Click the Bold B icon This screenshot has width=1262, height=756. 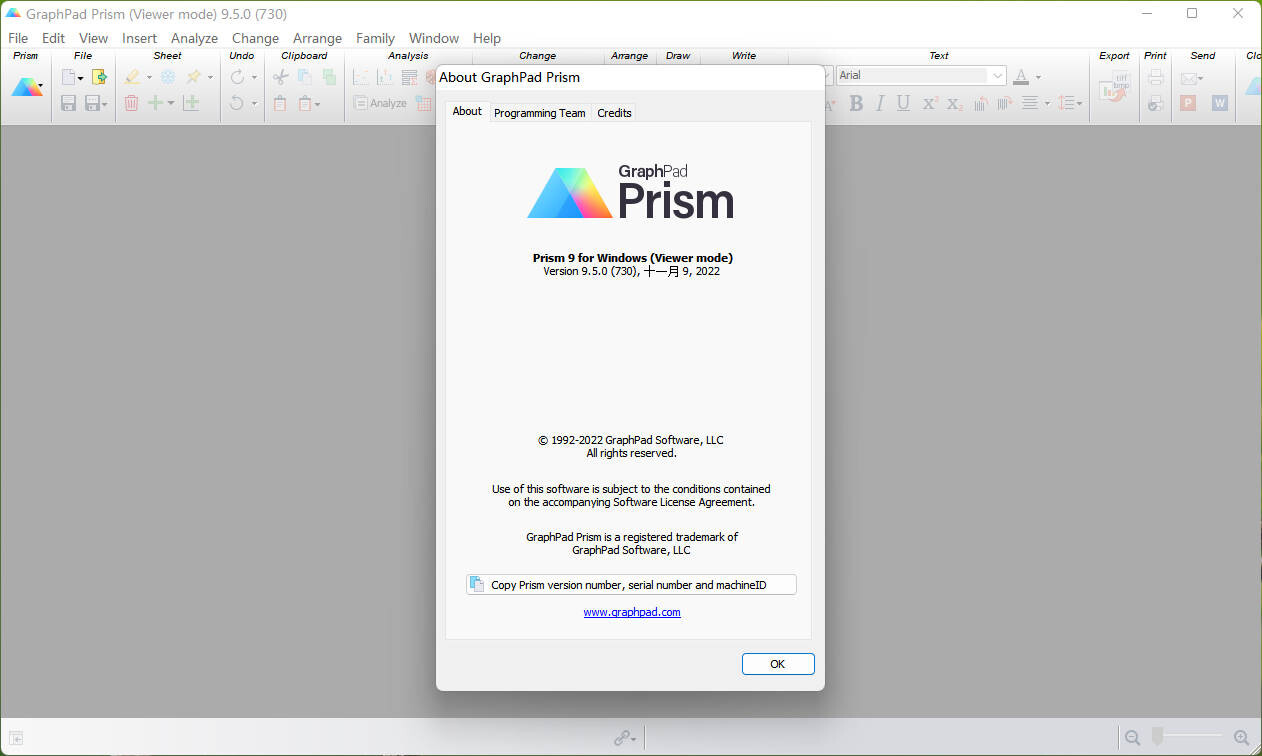click(x=856, y=103)
